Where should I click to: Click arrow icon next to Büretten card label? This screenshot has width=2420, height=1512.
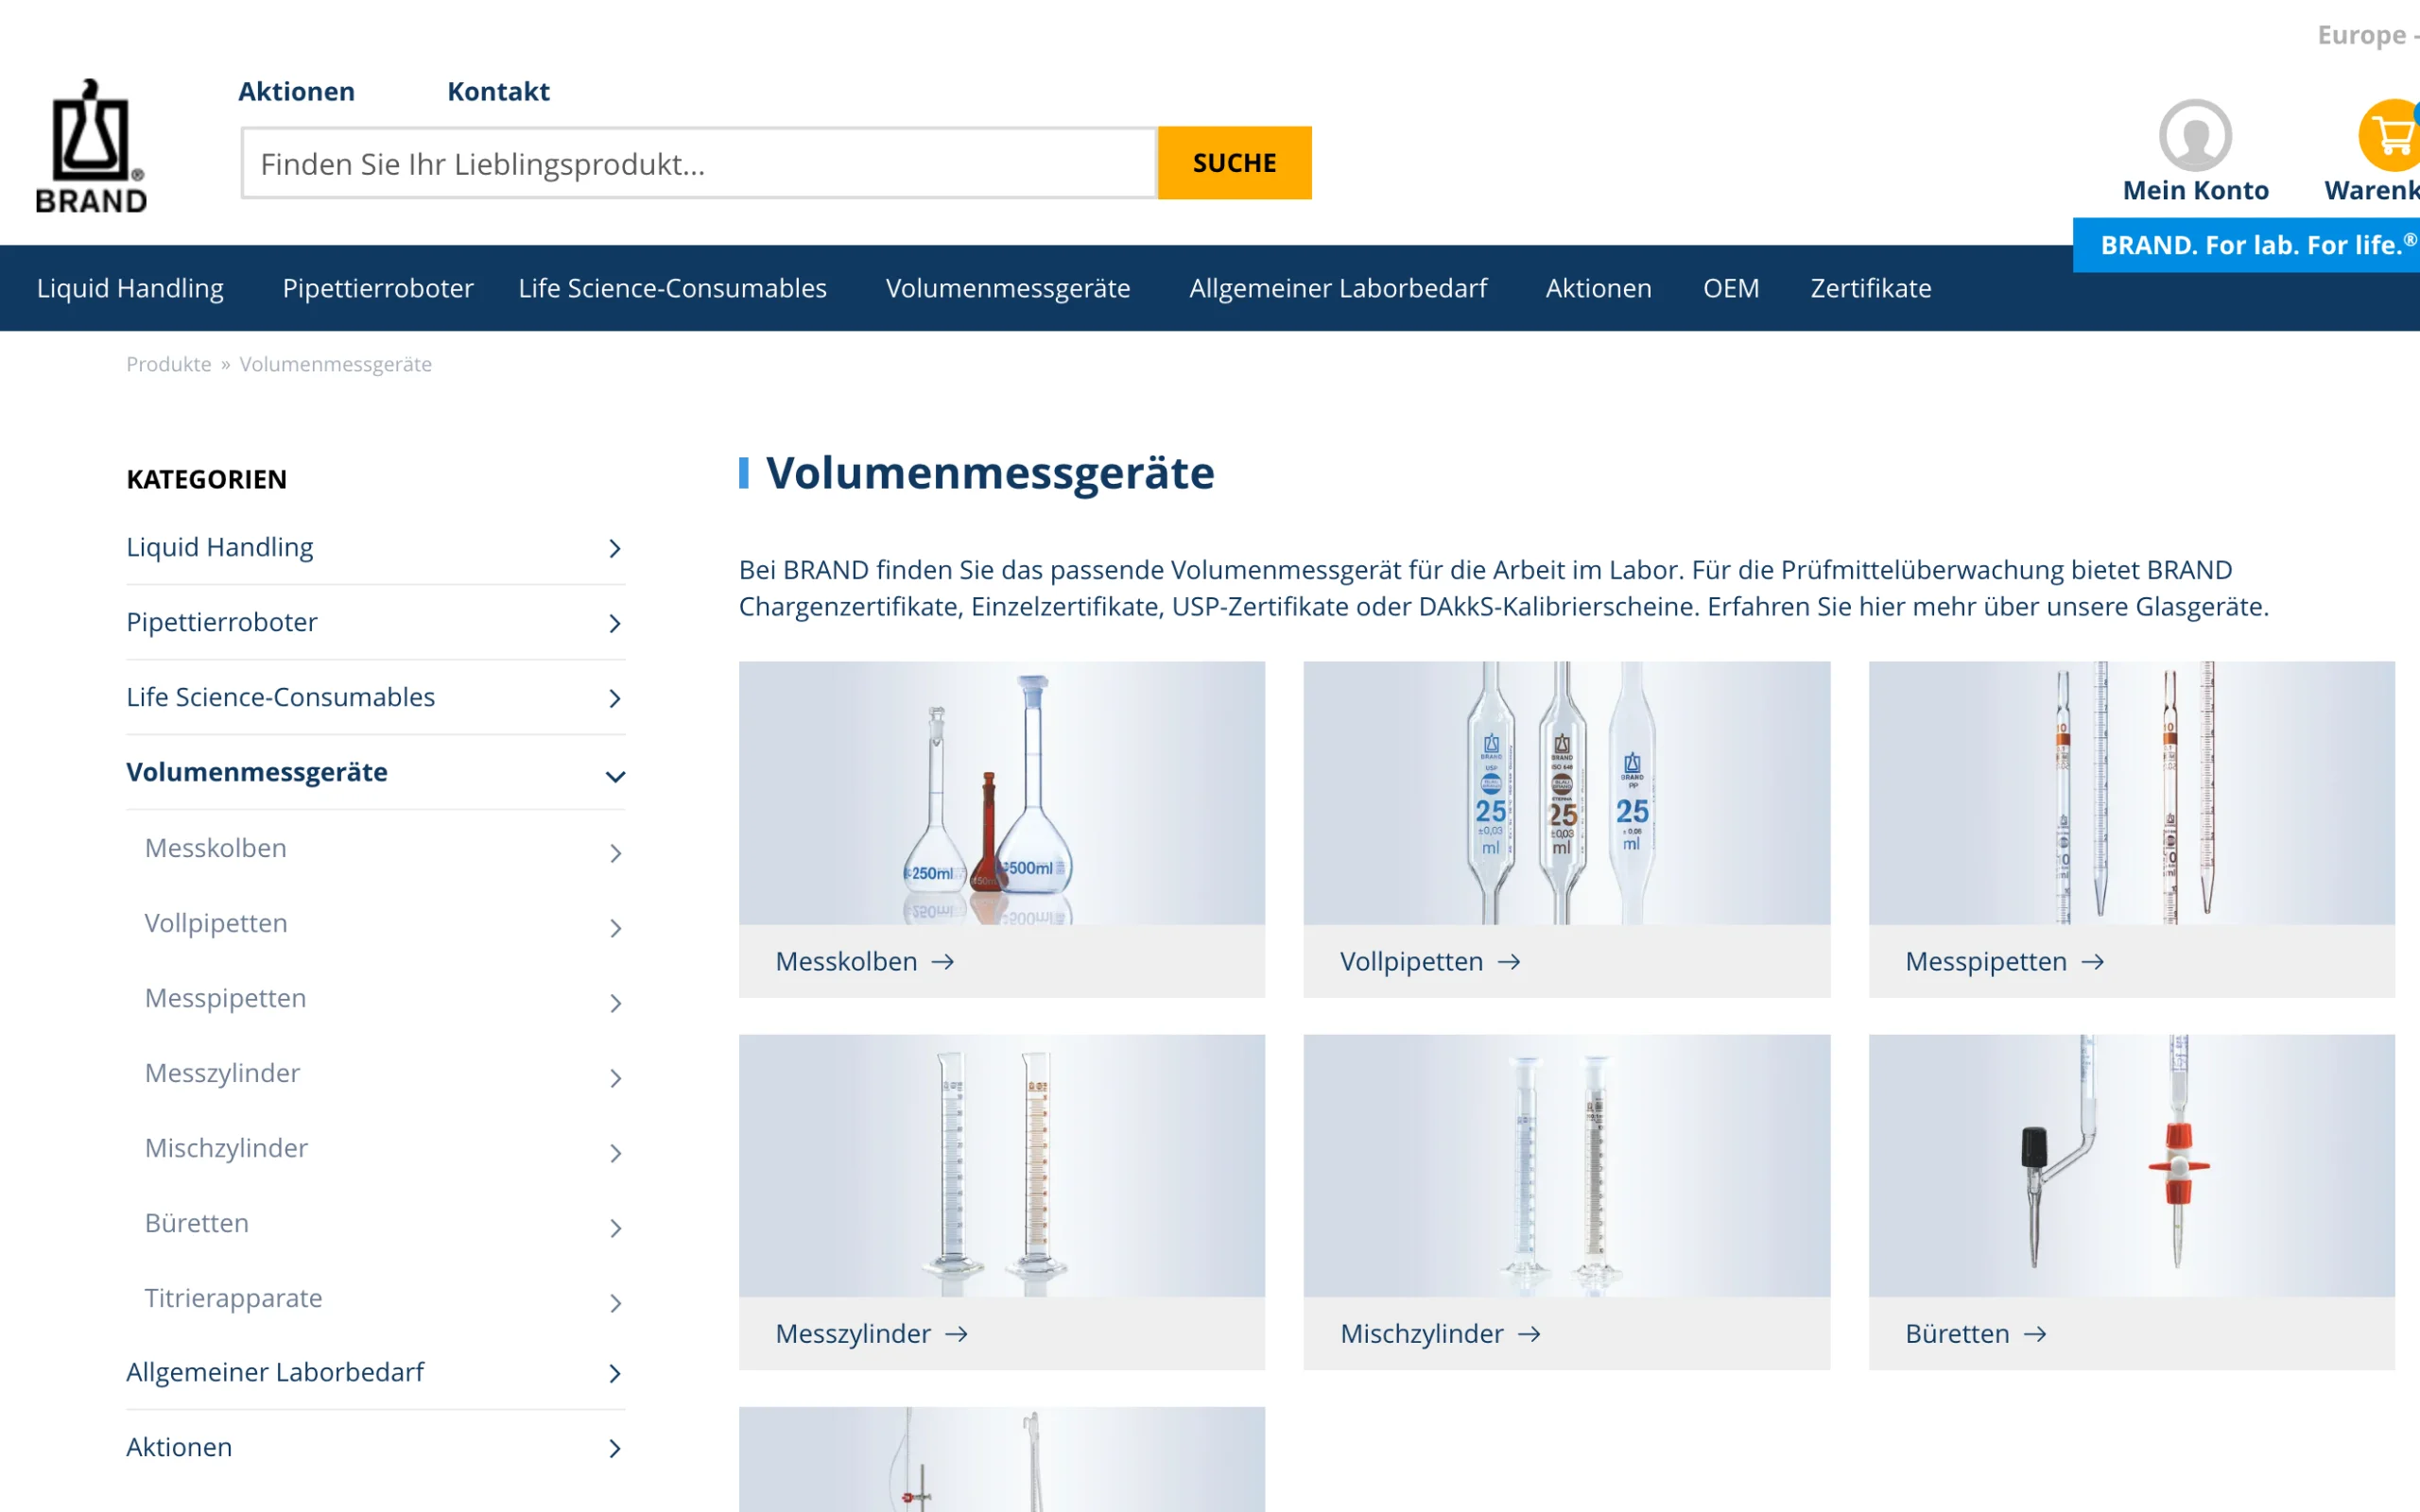click(2035, 1334)
